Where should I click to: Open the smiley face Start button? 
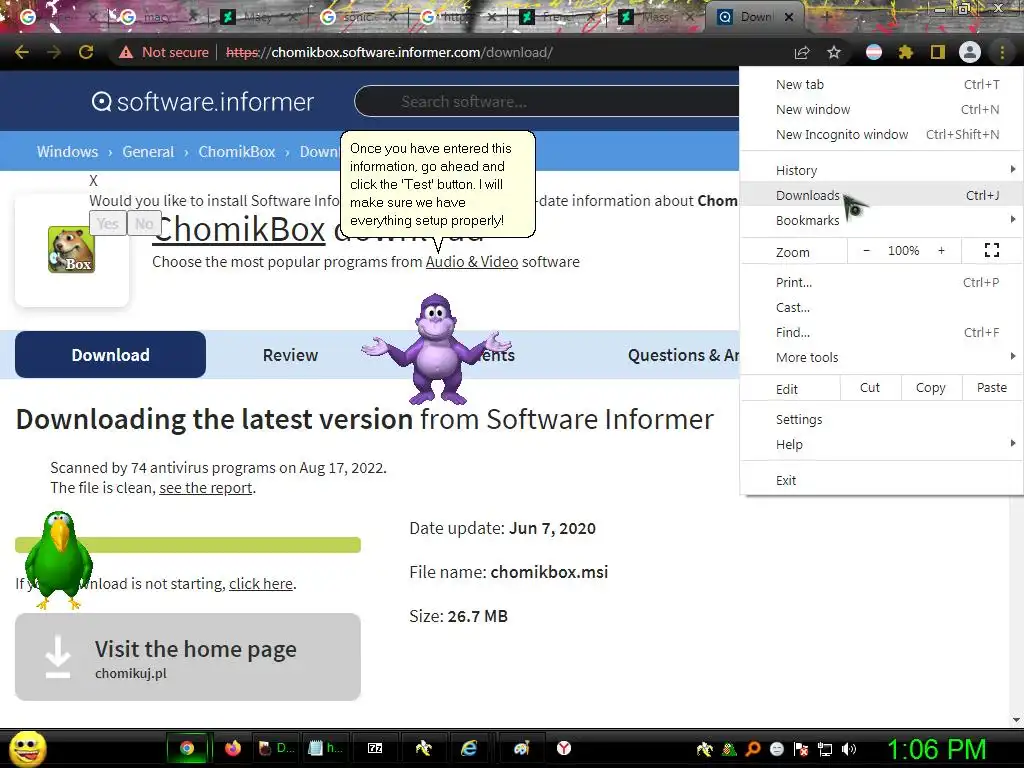point(27,748)
